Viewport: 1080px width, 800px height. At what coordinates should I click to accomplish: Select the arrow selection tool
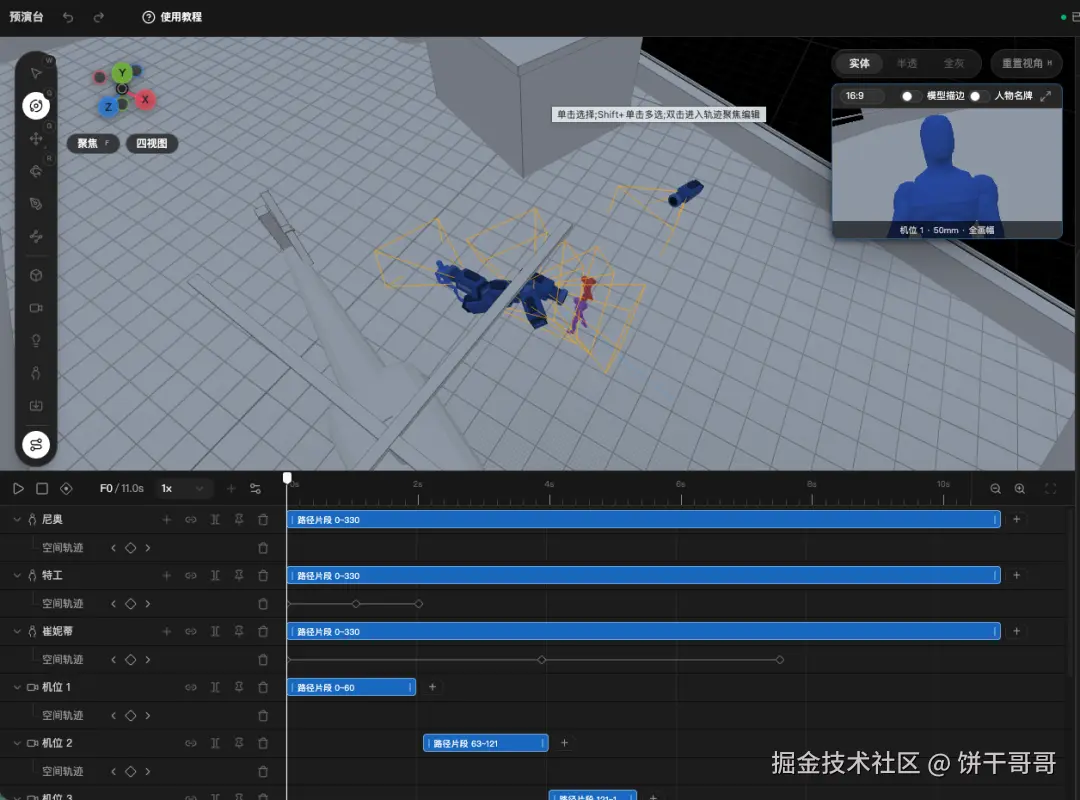tap(36, 73)
